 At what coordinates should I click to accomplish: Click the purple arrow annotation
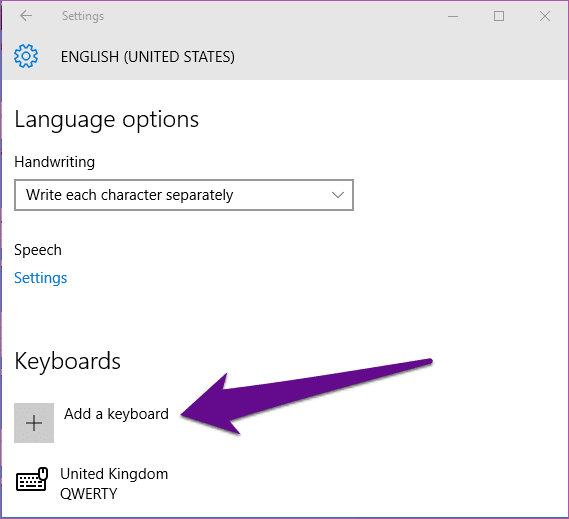click(x=306, y=396)
